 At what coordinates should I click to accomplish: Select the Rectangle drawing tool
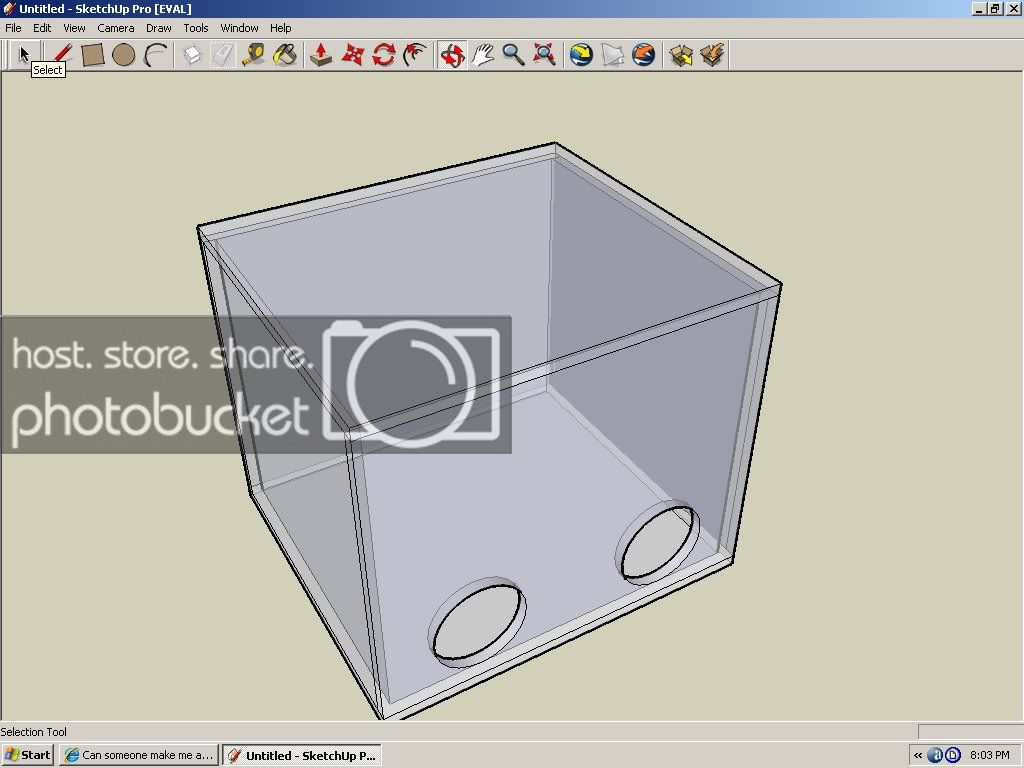coord(93,55)
